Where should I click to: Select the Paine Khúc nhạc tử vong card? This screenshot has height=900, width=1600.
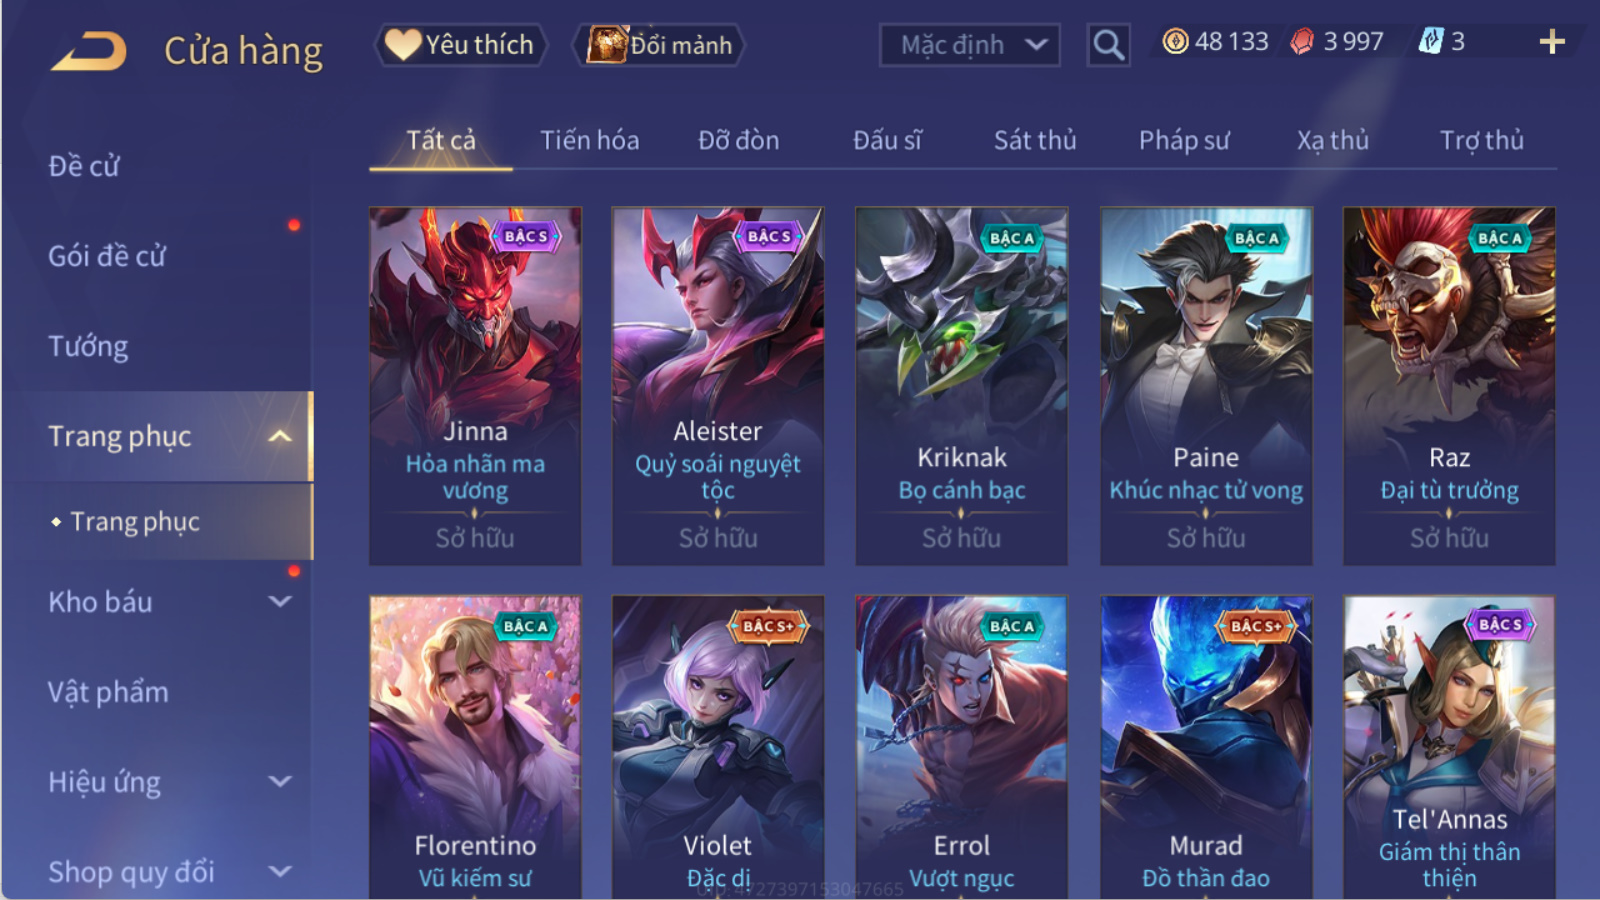point(1206,386)
